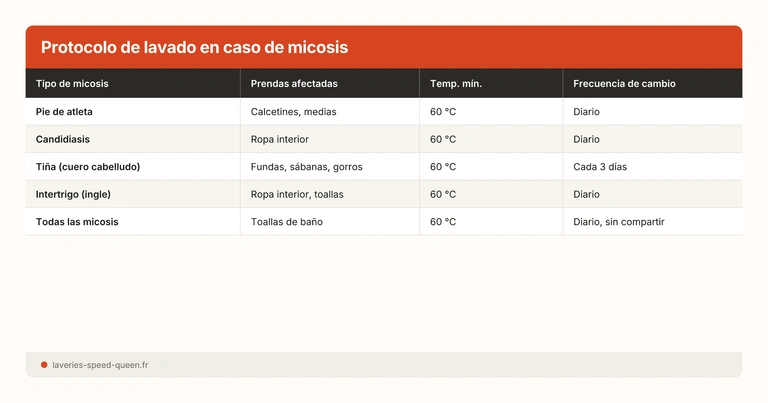Select the 'Tiña (cuero cabelludo)' row label
This screenshot has width=768, height=403.
88,167
